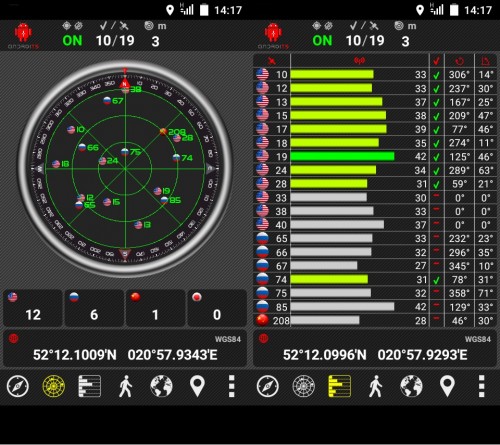Tap map pin icon in right toolbar

(447, 386)
